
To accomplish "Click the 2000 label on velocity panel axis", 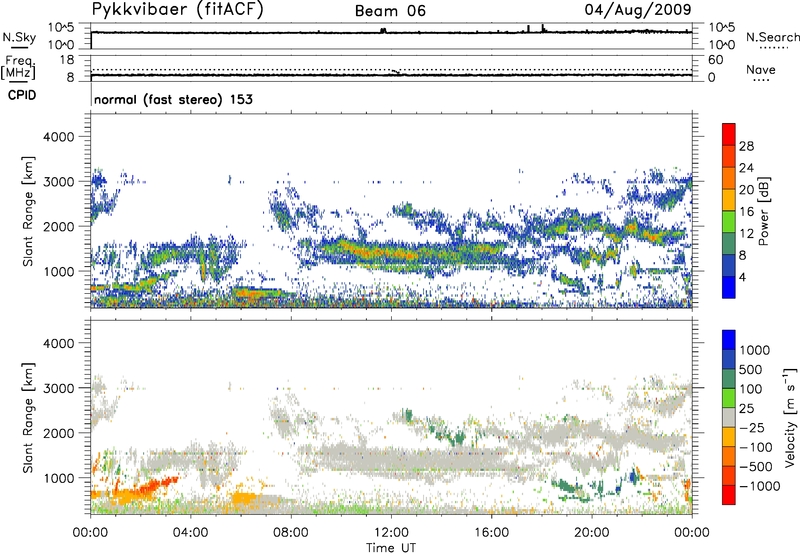I will pos(59,433).
